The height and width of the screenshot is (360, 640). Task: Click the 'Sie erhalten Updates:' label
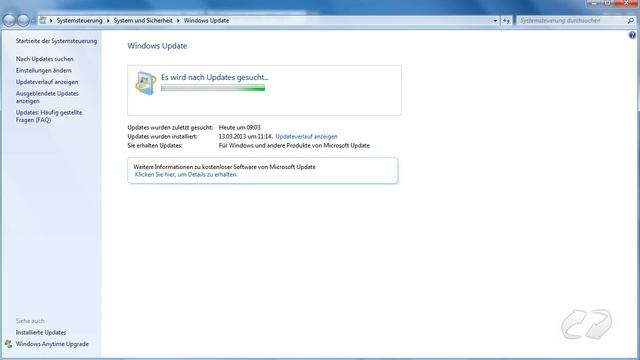155,146
